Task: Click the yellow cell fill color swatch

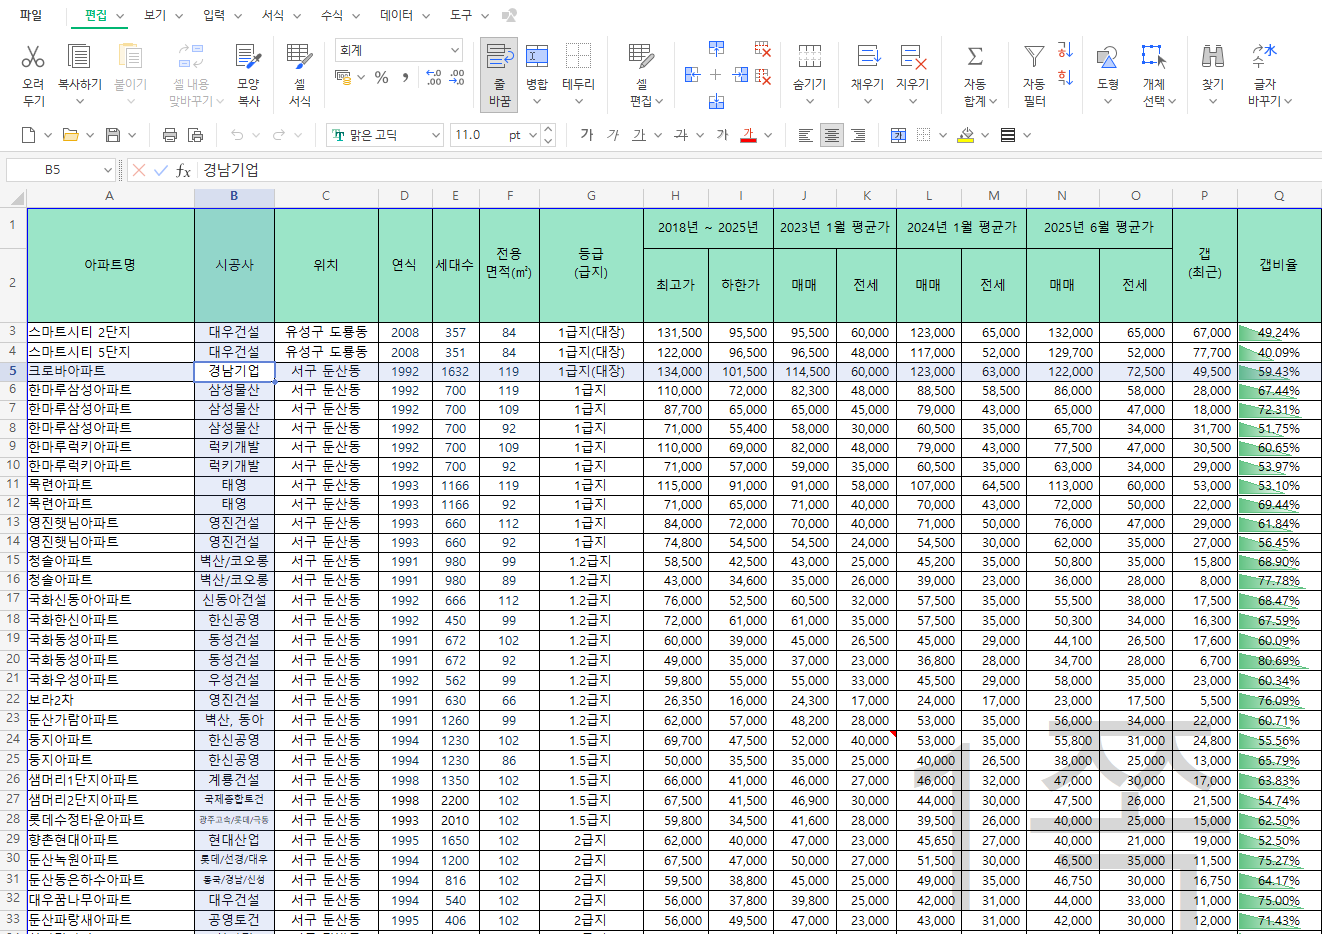Action: coord(965,135)
